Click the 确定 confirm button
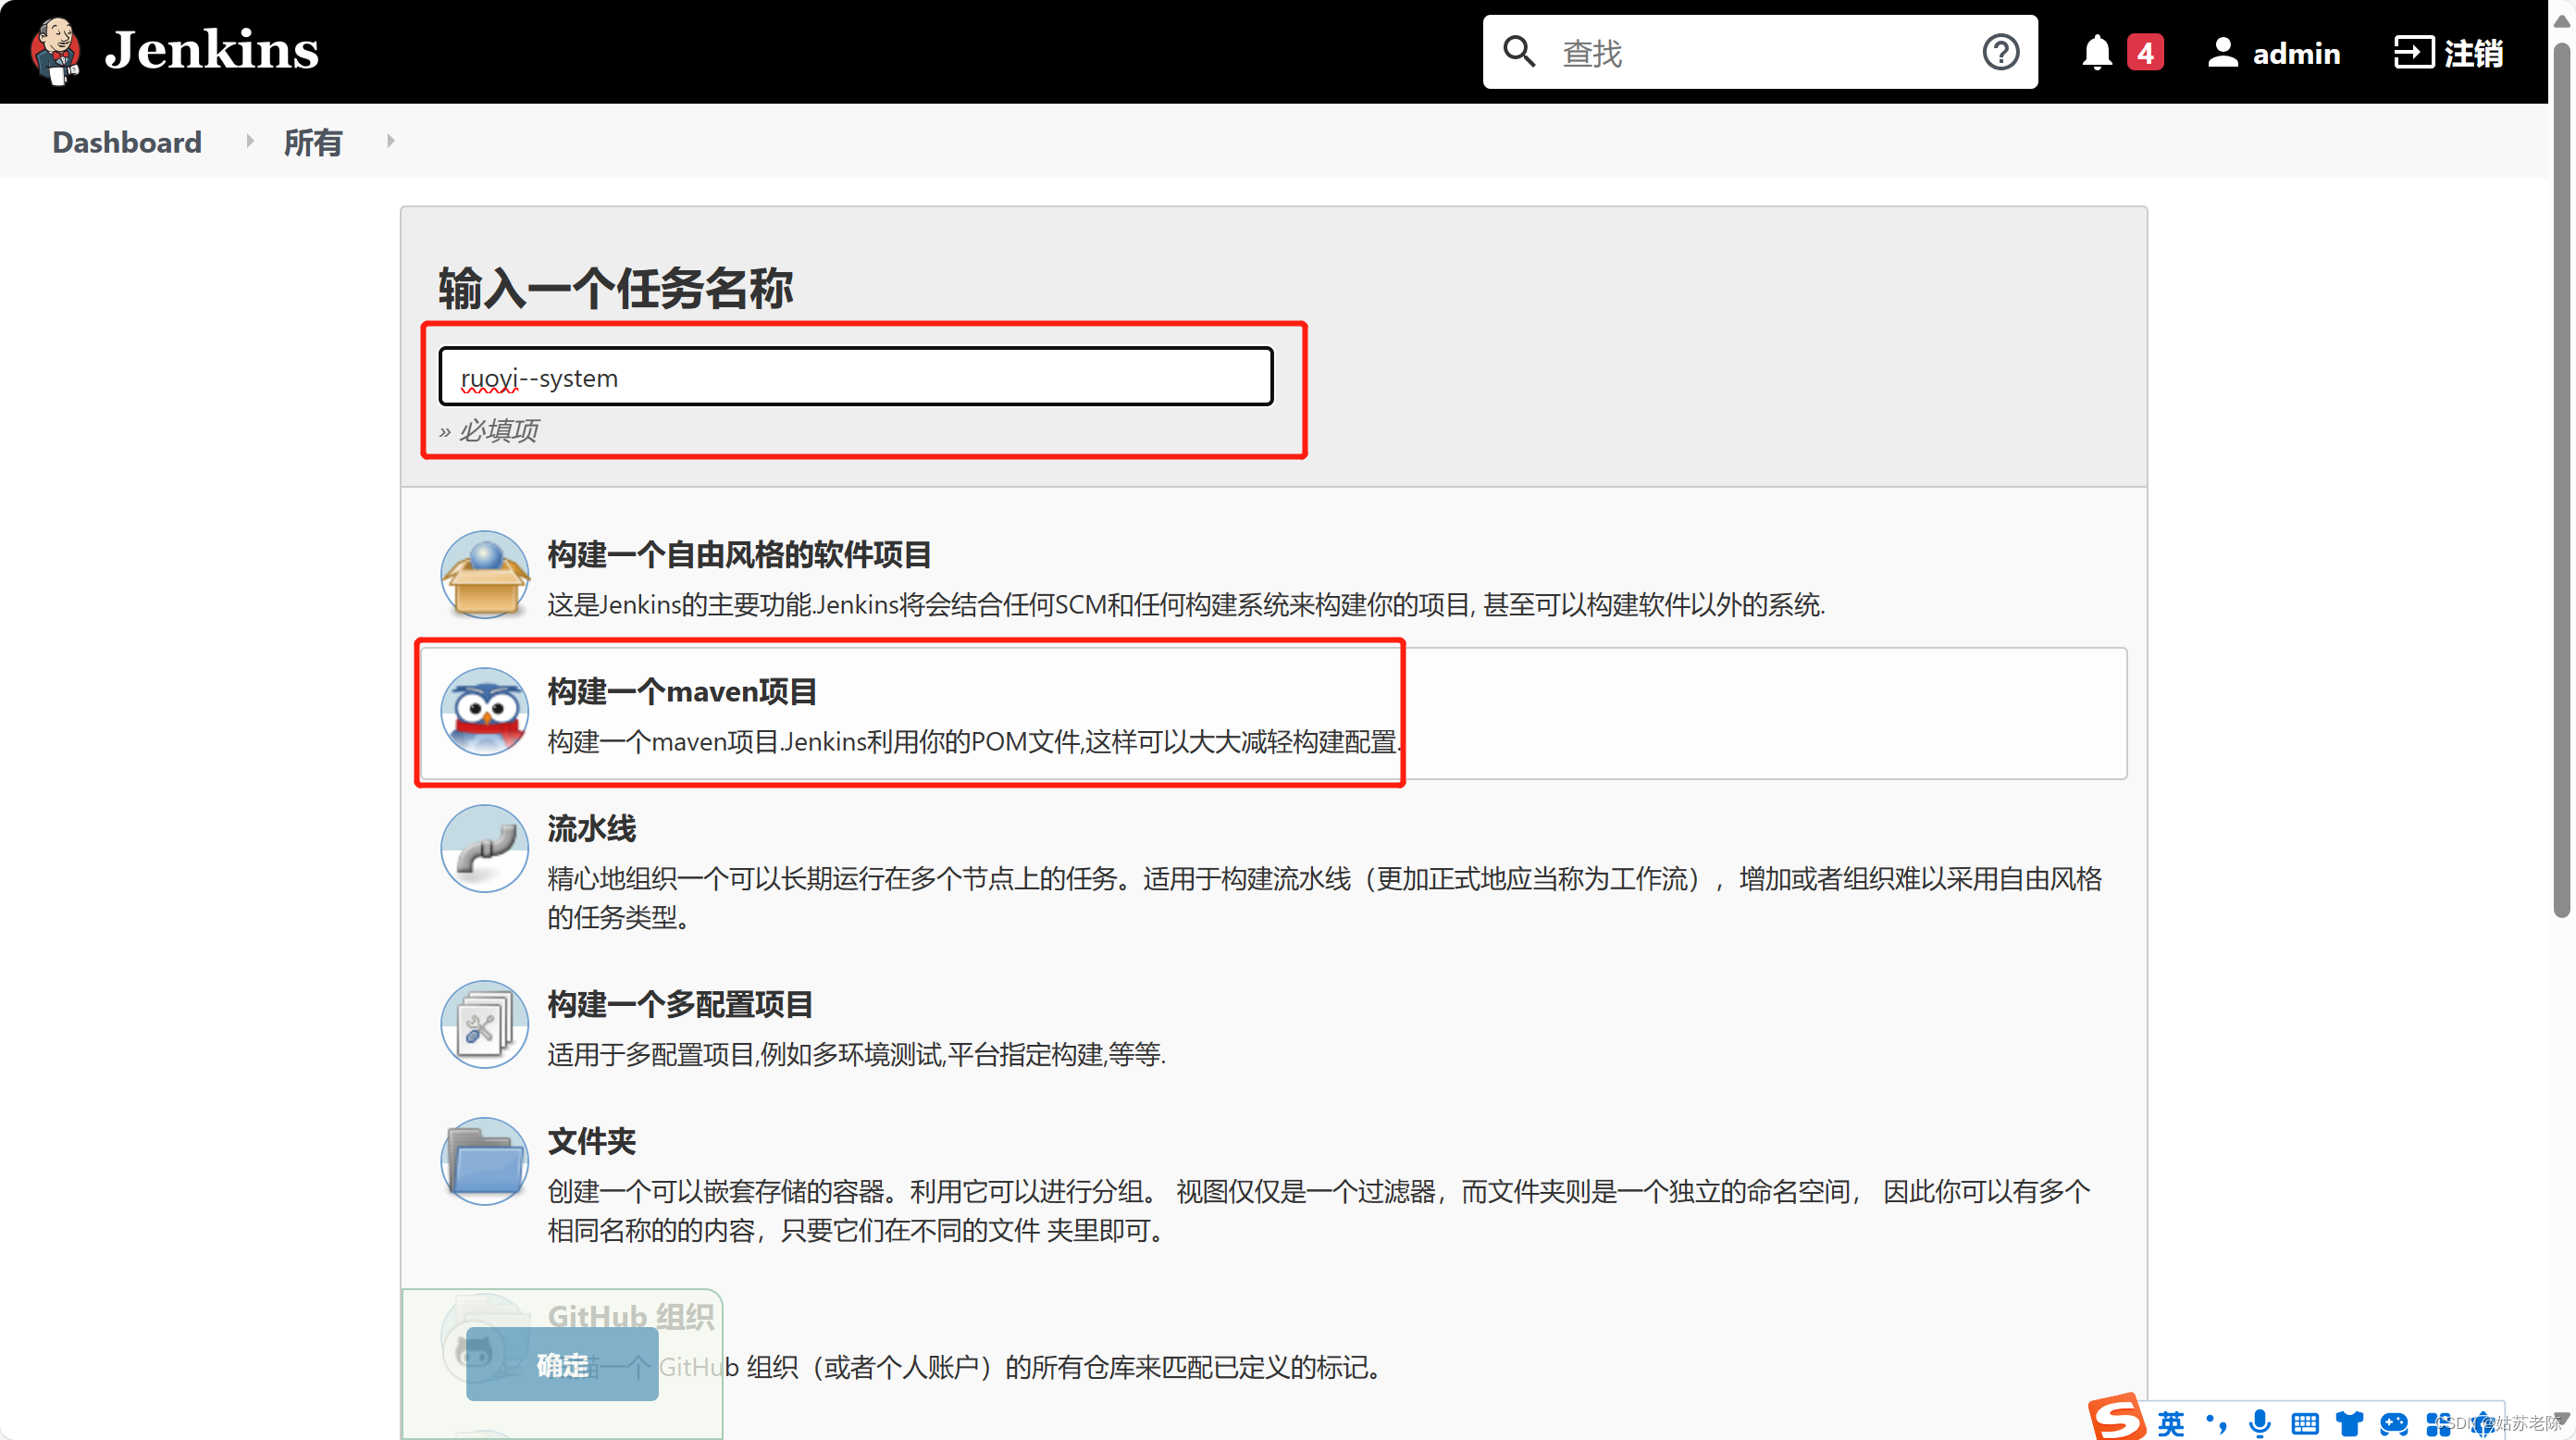 (x=562, y=1364)
